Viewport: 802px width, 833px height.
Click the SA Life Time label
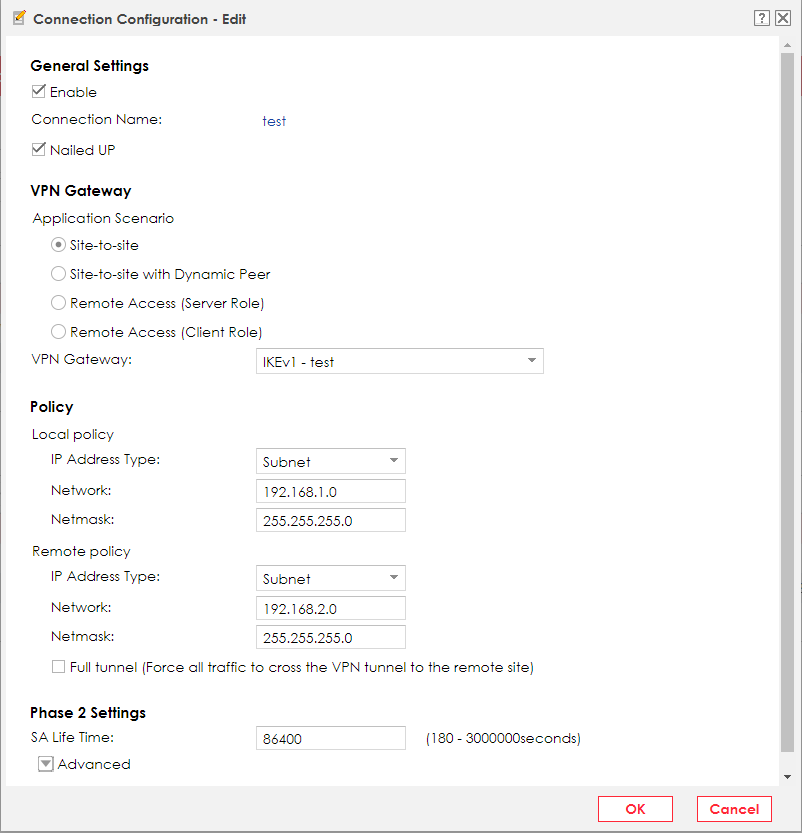pos(72,737)
